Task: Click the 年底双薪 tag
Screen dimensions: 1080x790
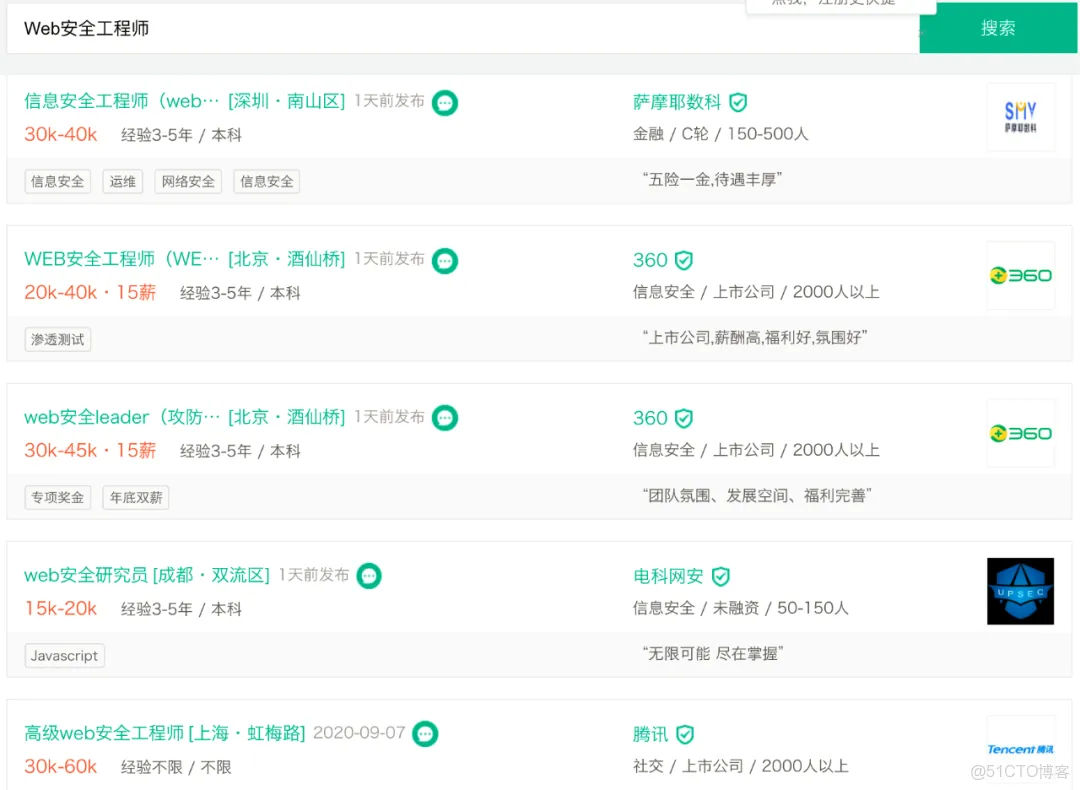Action: (136, 497)
